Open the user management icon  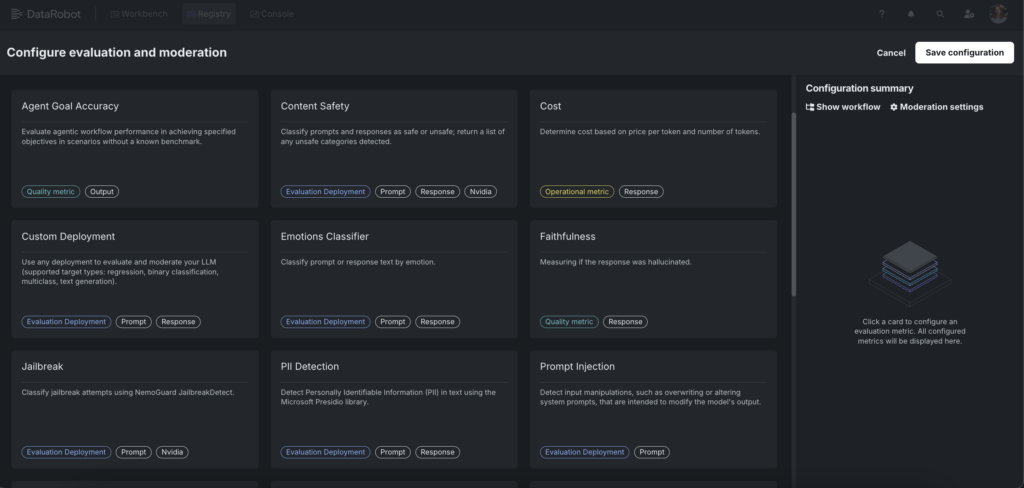(x=968, y=14)
